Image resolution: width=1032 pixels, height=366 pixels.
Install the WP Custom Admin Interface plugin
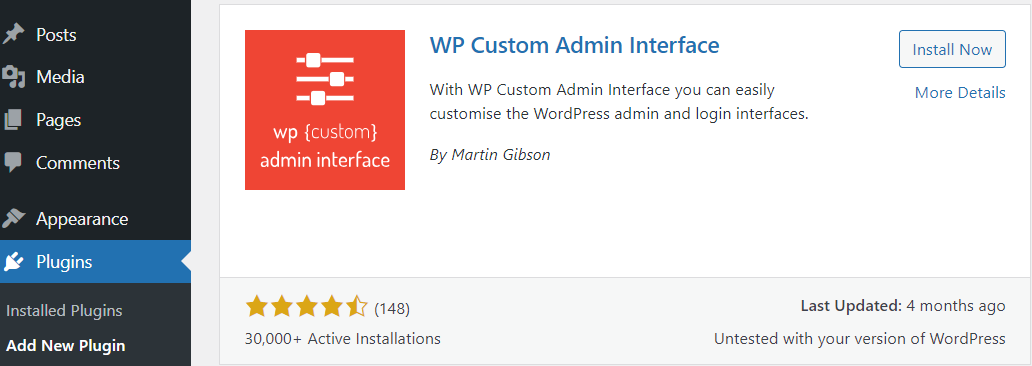(x=952, y=49)
